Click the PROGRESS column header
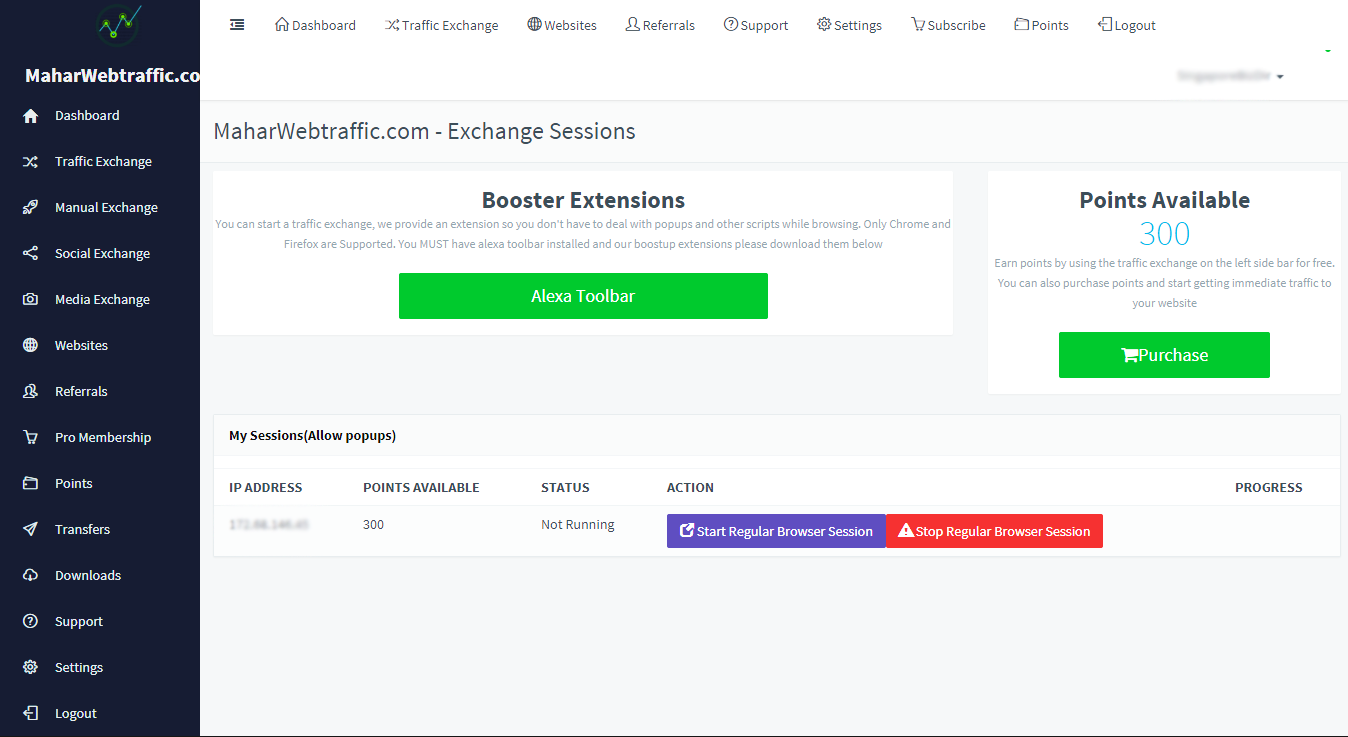This screenshot has width=1348, height=737. (x=1268, y=488)
